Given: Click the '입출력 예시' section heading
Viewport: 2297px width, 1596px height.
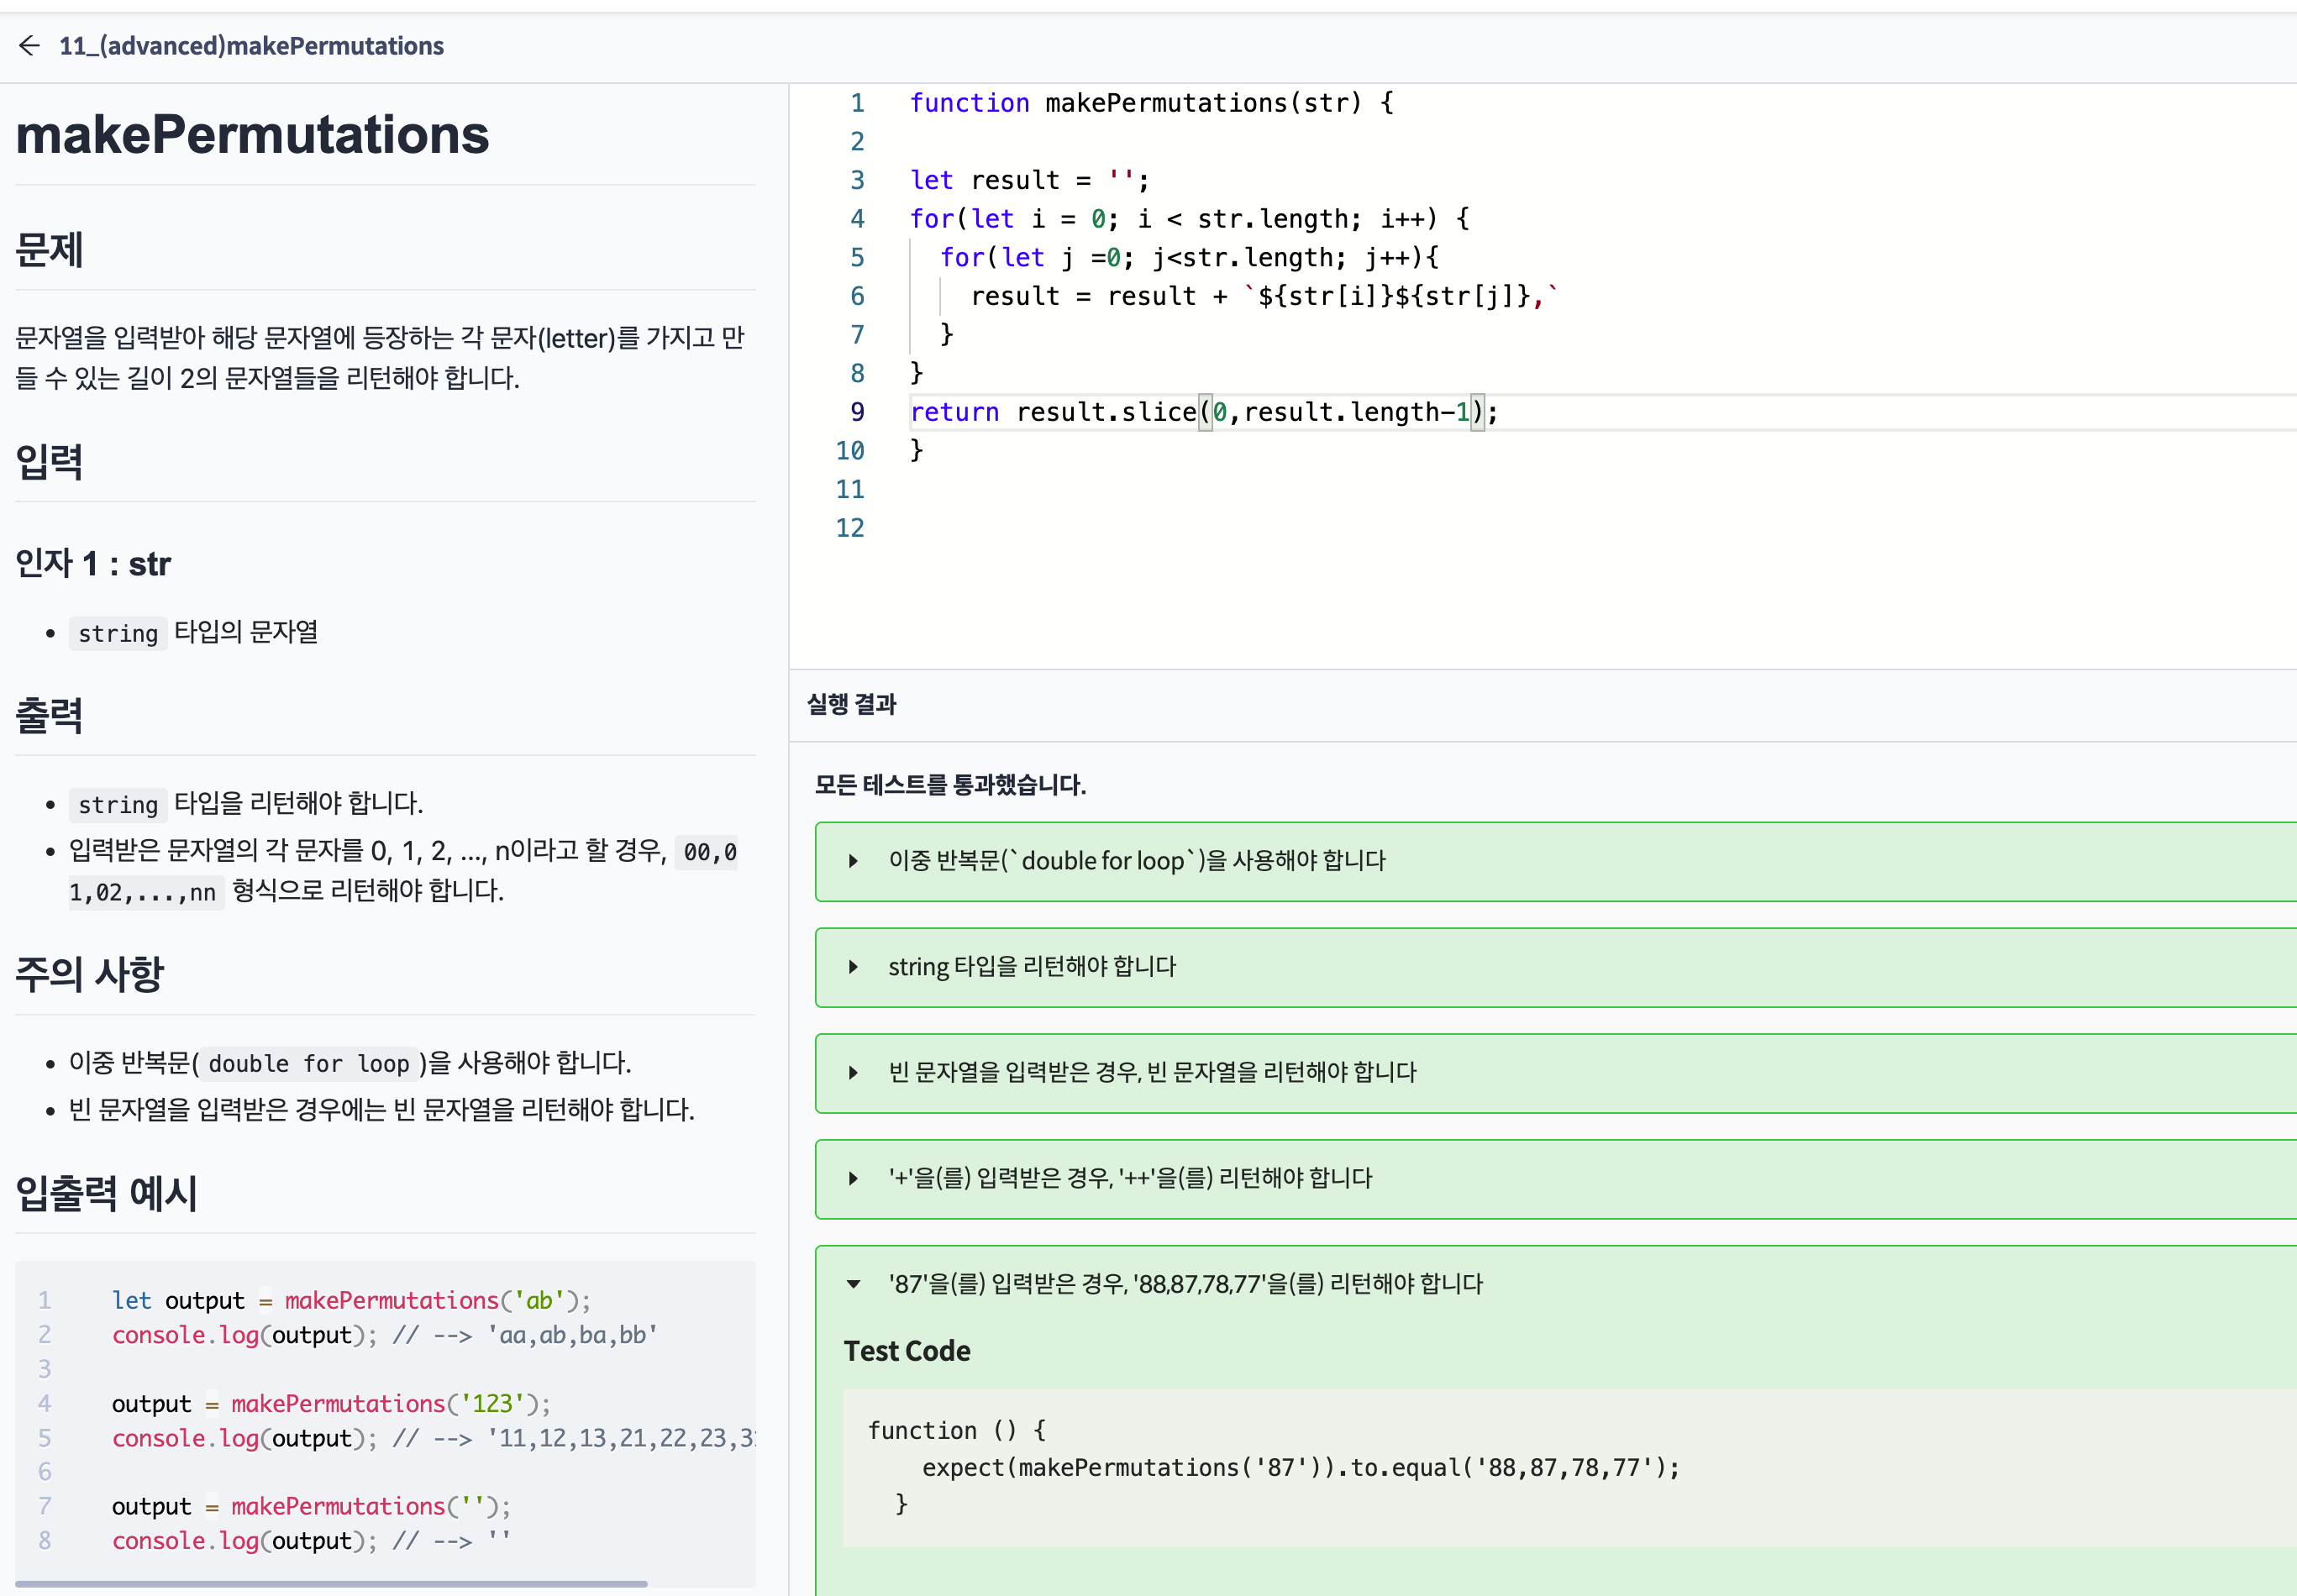Looking at the screenshot, I should (x=106, y=1194).
